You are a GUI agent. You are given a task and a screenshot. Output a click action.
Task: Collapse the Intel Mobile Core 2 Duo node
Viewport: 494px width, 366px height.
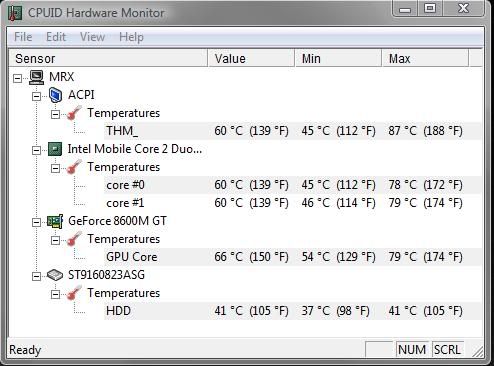point(36,150)
